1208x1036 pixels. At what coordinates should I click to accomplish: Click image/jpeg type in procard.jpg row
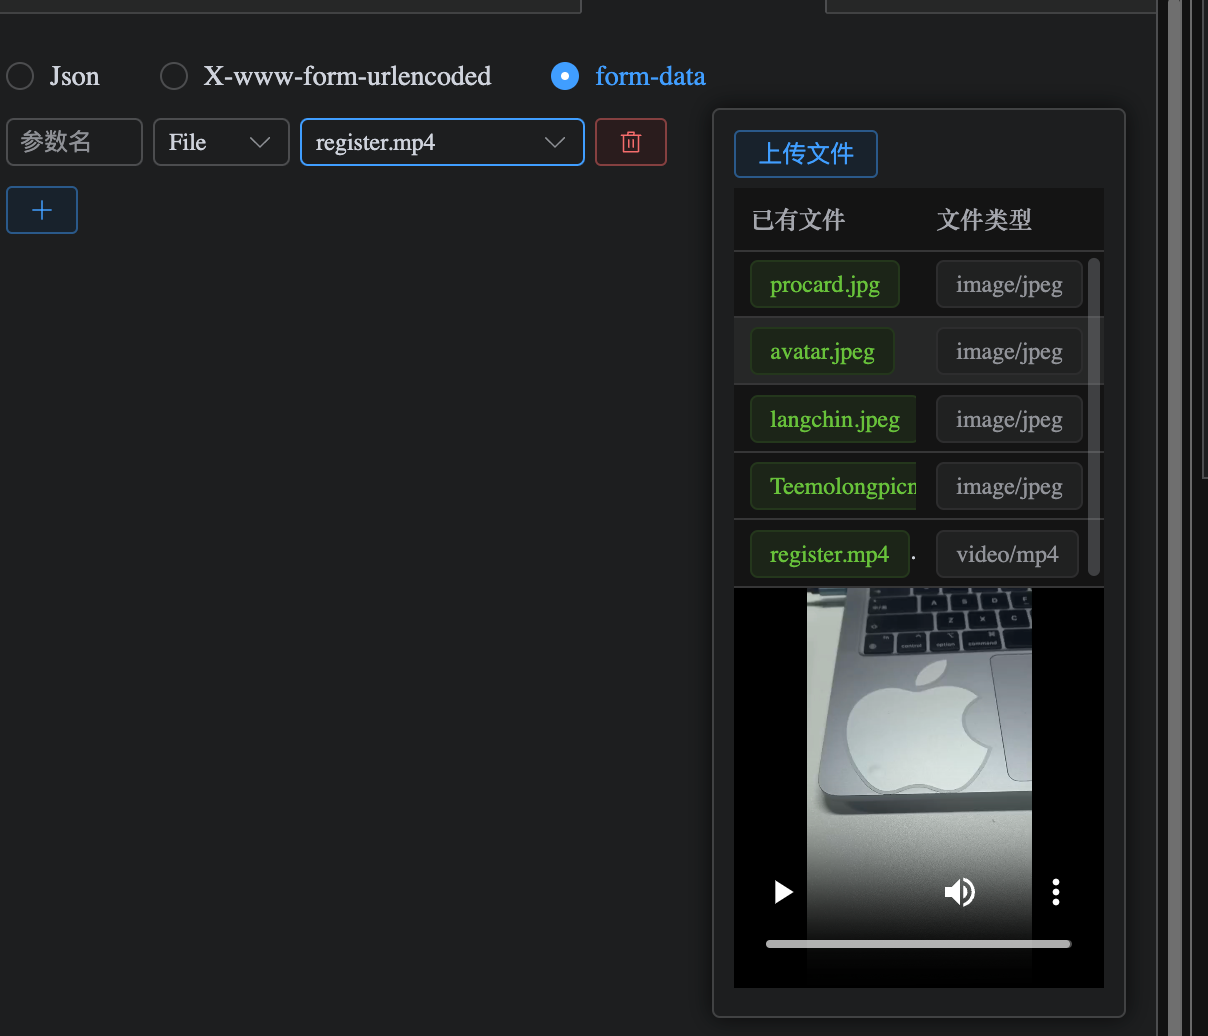1009,285
